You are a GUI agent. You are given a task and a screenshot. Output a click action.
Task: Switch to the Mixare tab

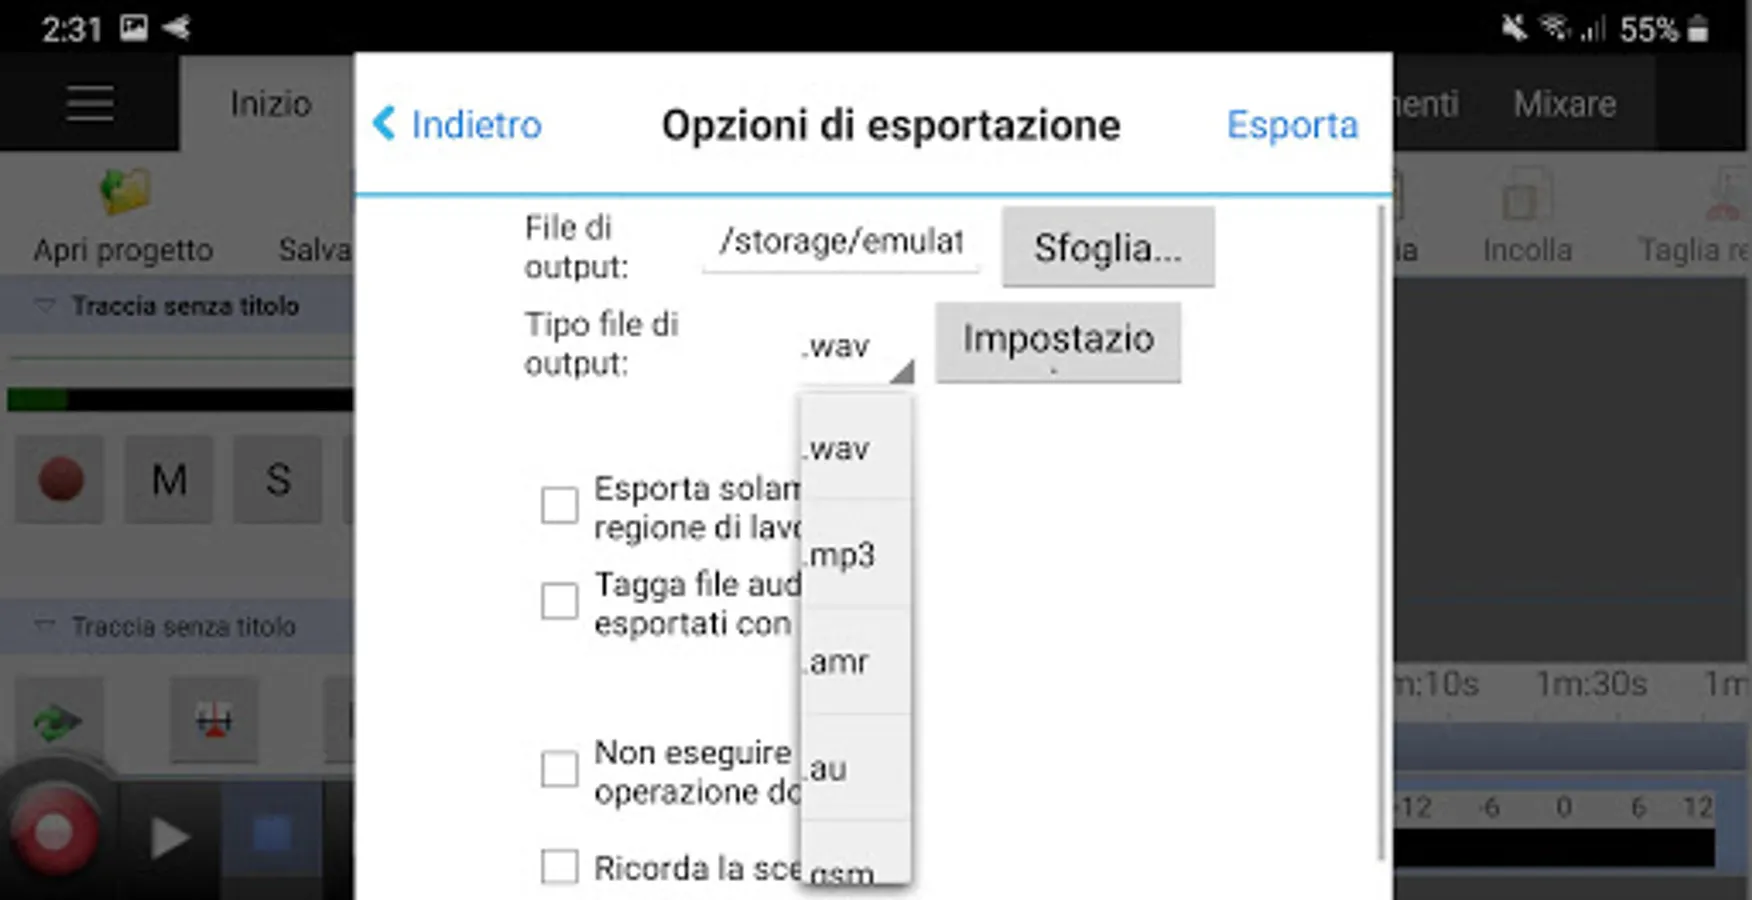click(1564, 104)
